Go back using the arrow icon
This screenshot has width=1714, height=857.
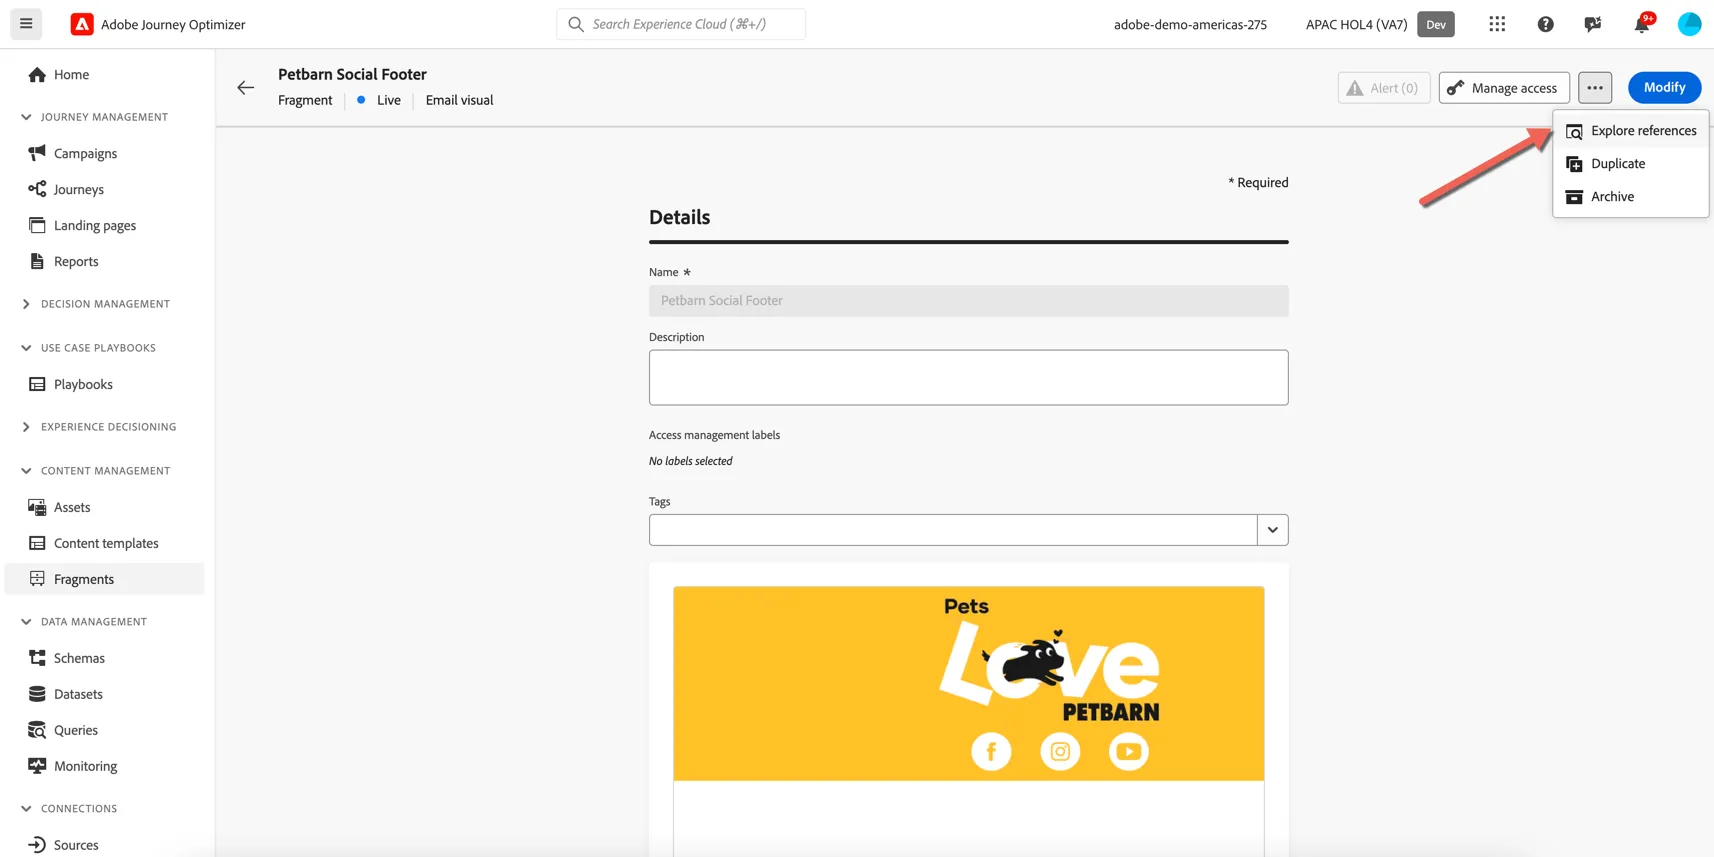245,87
